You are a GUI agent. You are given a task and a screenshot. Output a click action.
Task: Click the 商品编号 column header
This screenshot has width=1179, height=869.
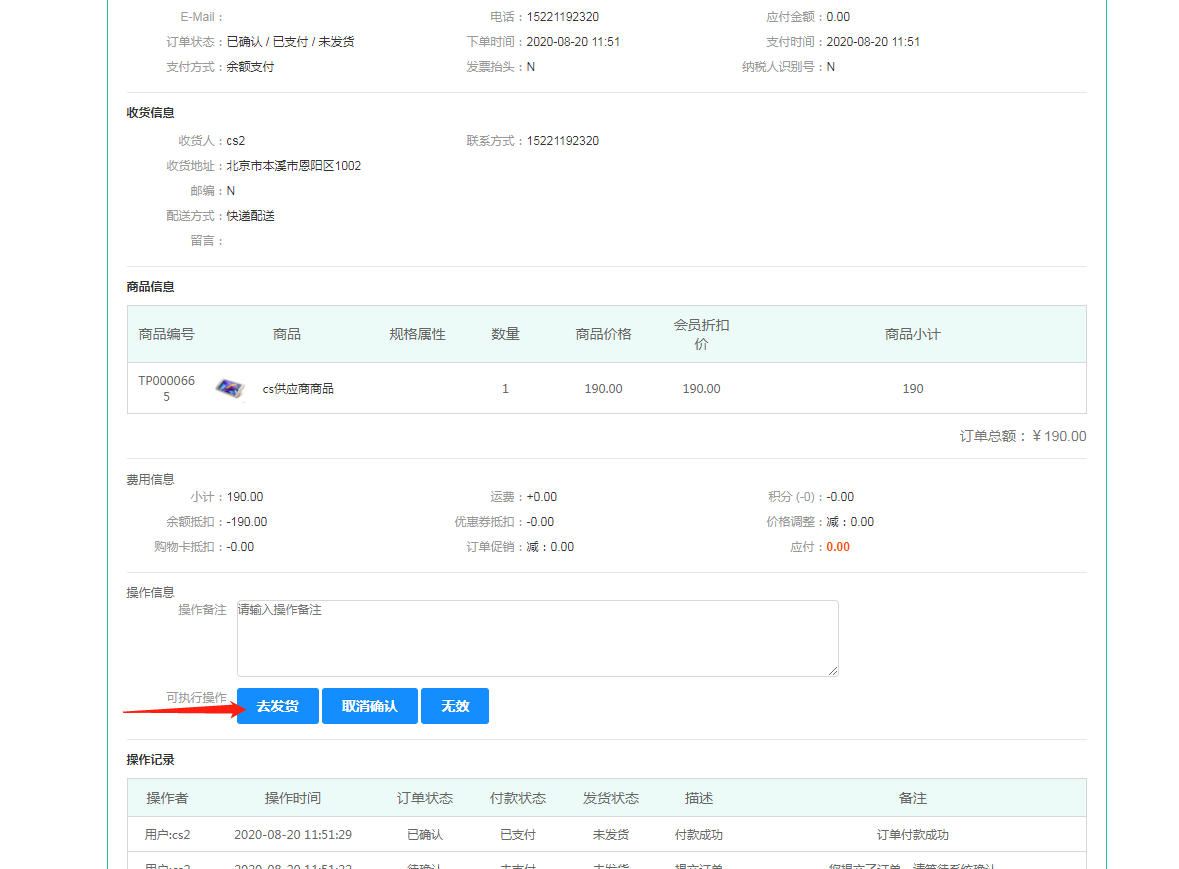click(x=166, y=334)
